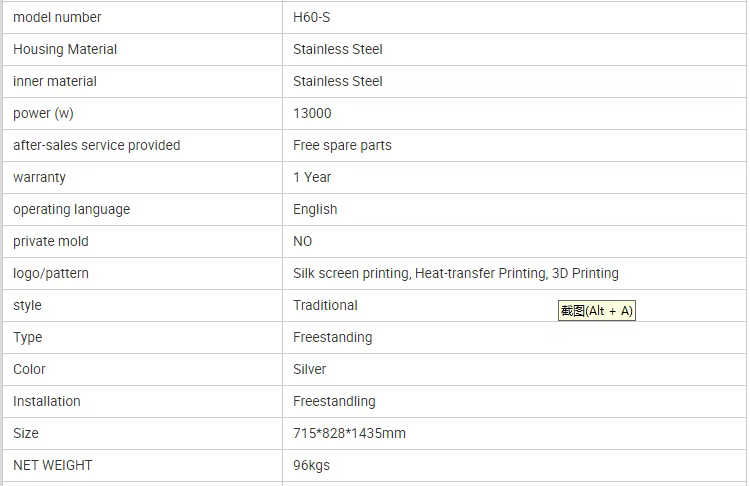Click the screenshot (Alt + A) tooltip
Image resolution: width=750 pixels, height=486 pixels.
(x=597, y=311)
